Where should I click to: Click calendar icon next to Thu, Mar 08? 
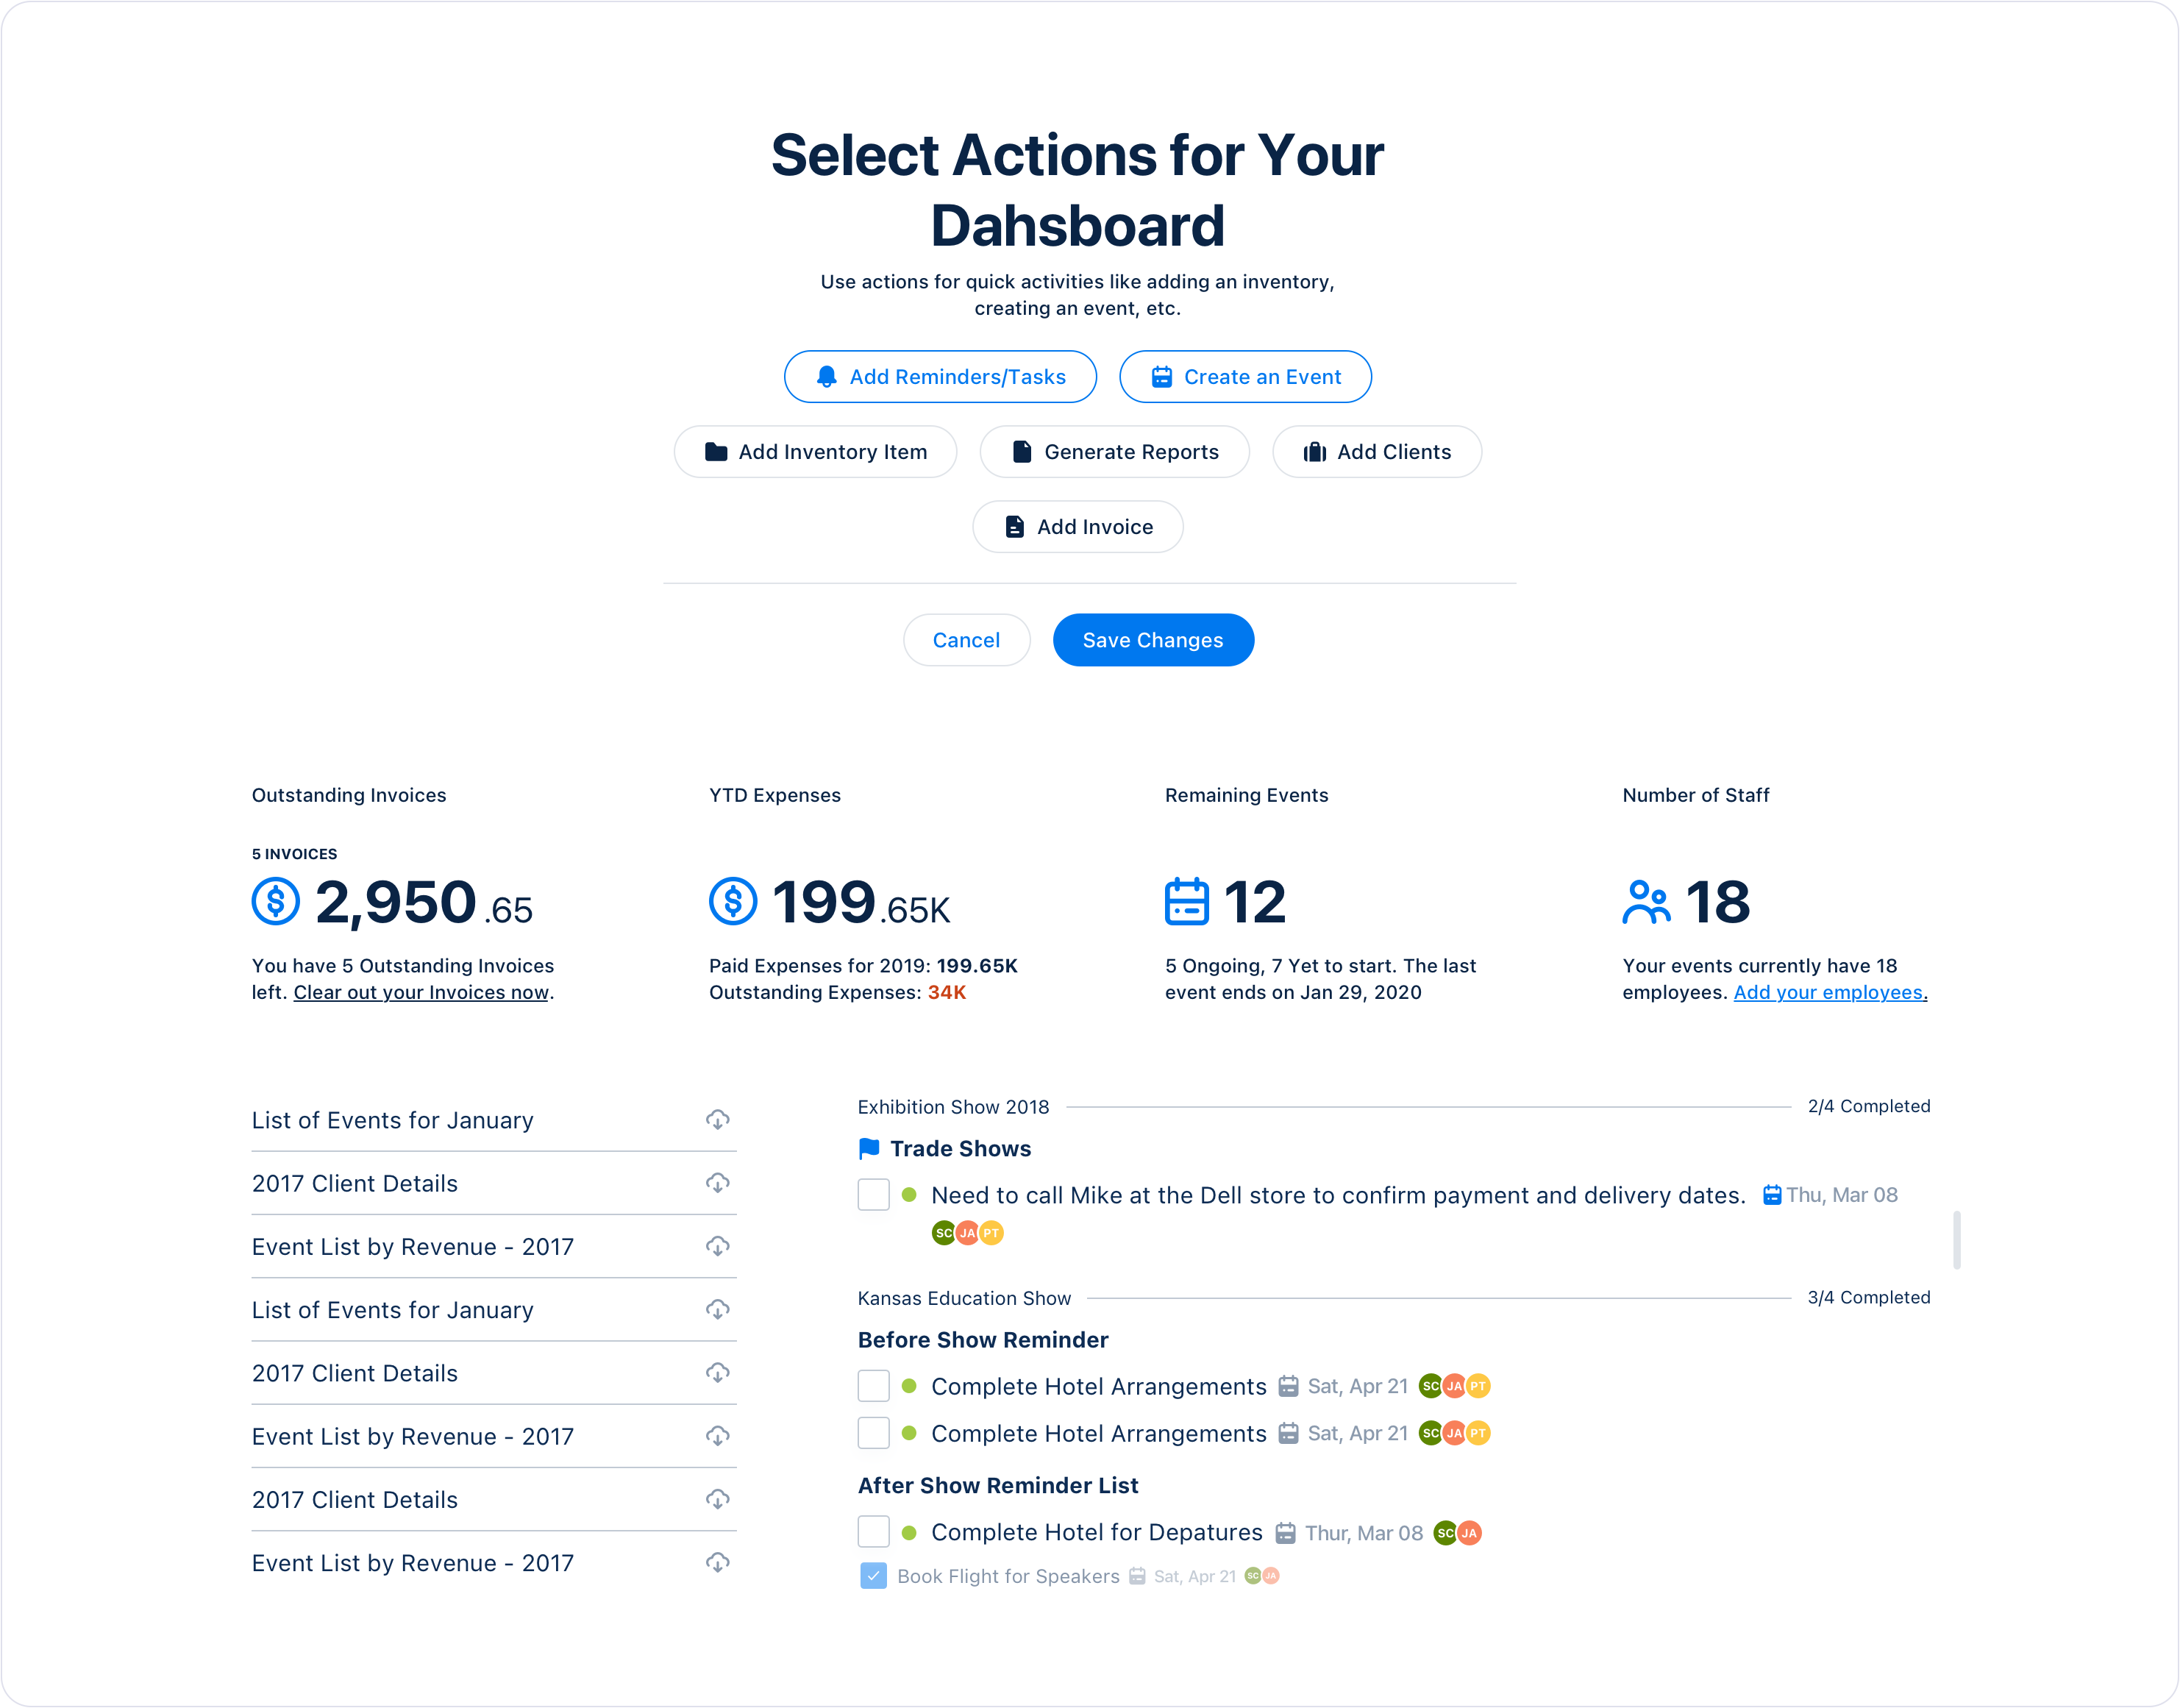1771,1195
